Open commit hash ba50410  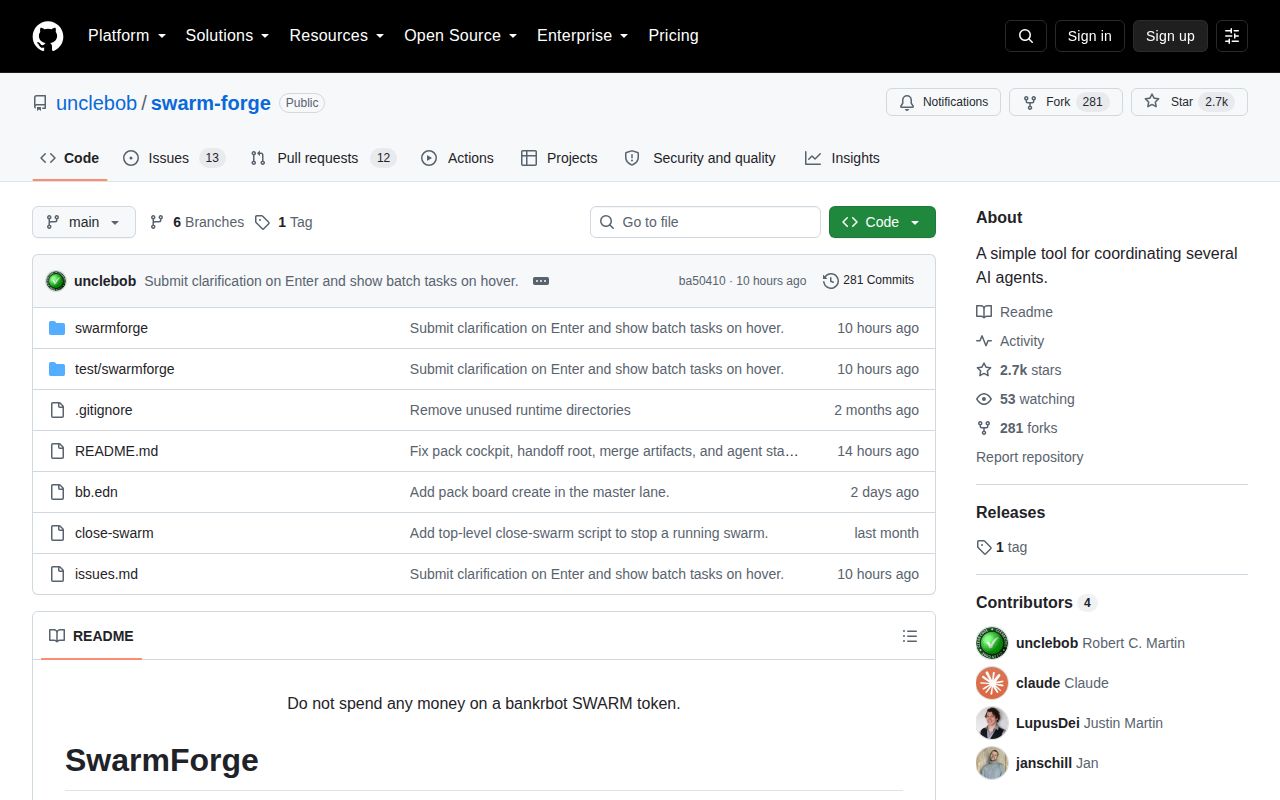pyautogui.click(x=702, y=281)
